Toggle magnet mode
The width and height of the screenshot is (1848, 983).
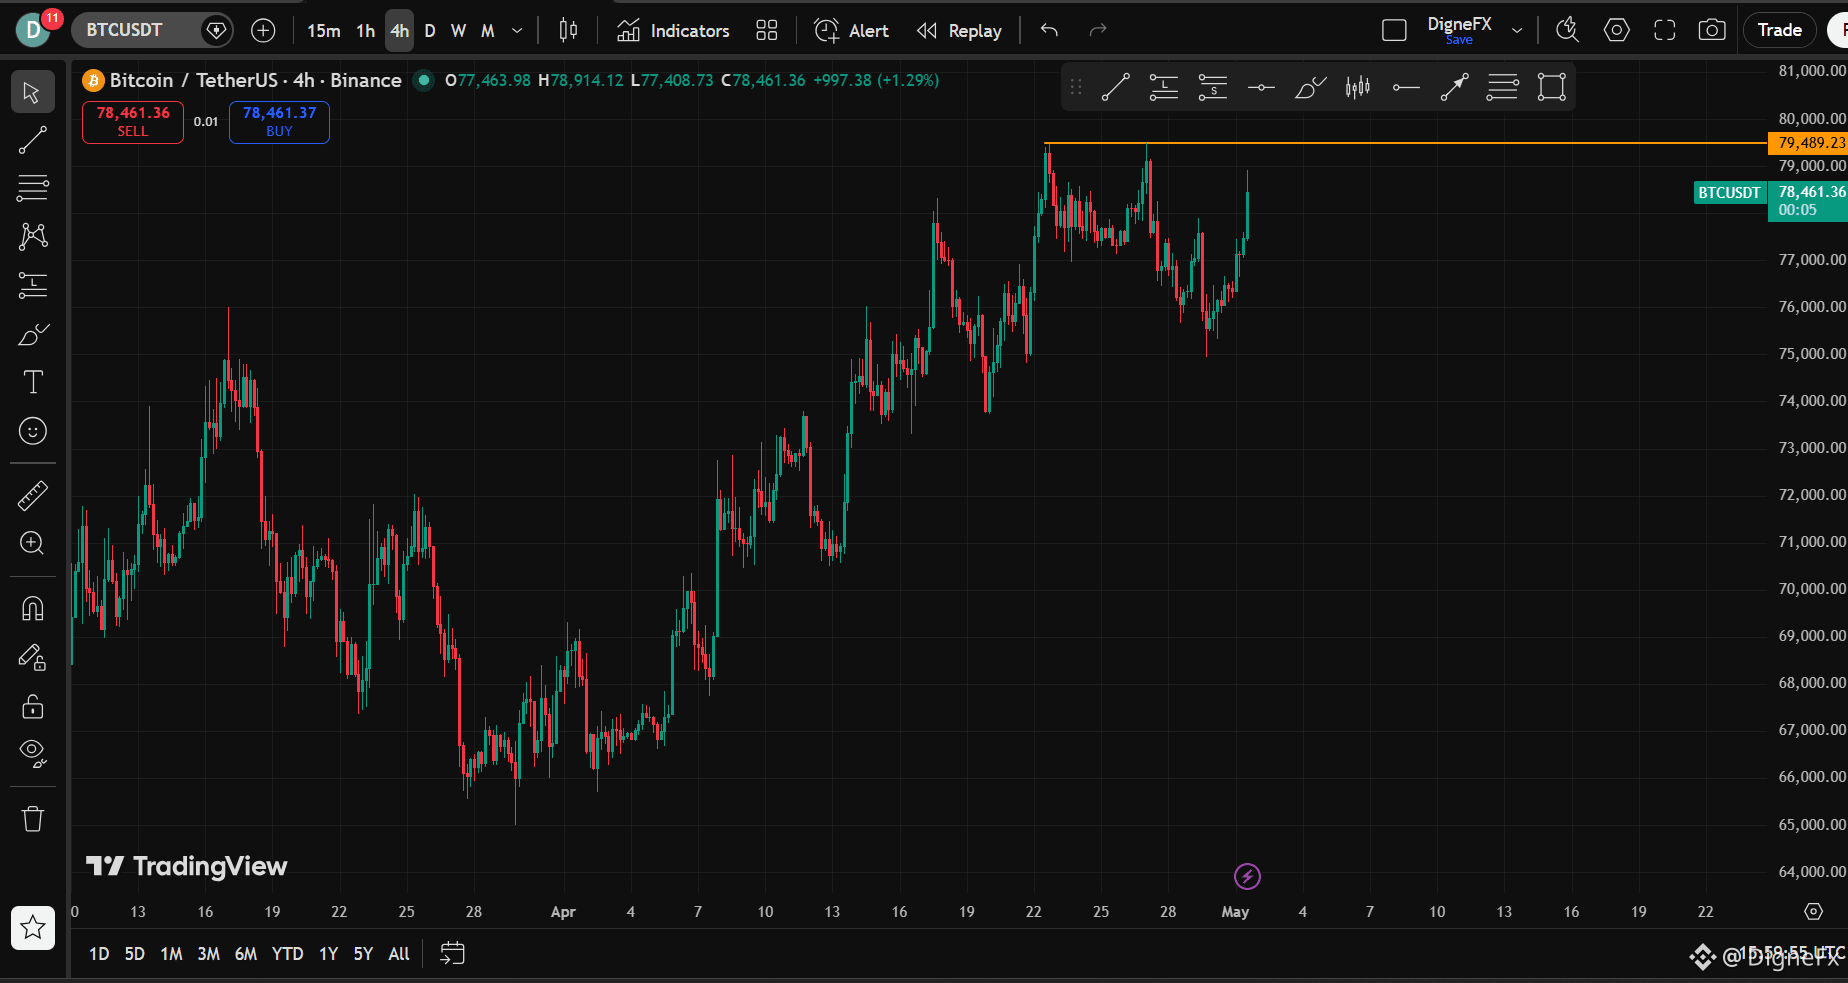coord(32,608)
